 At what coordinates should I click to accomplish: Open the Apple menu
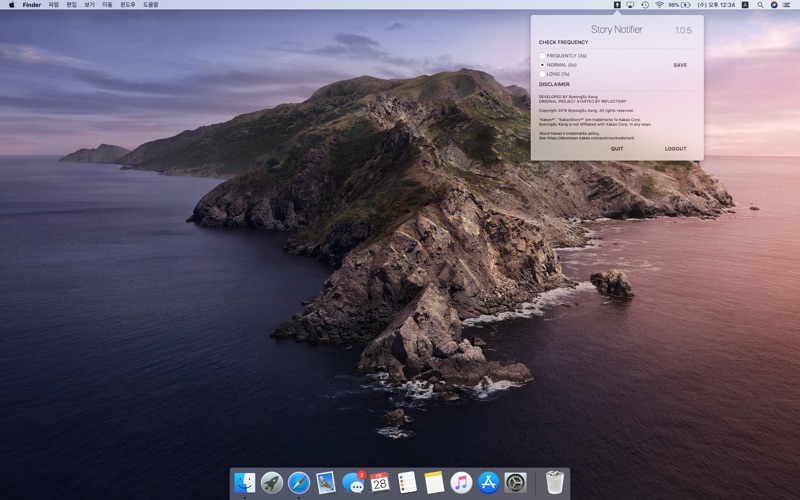[12, 5]
